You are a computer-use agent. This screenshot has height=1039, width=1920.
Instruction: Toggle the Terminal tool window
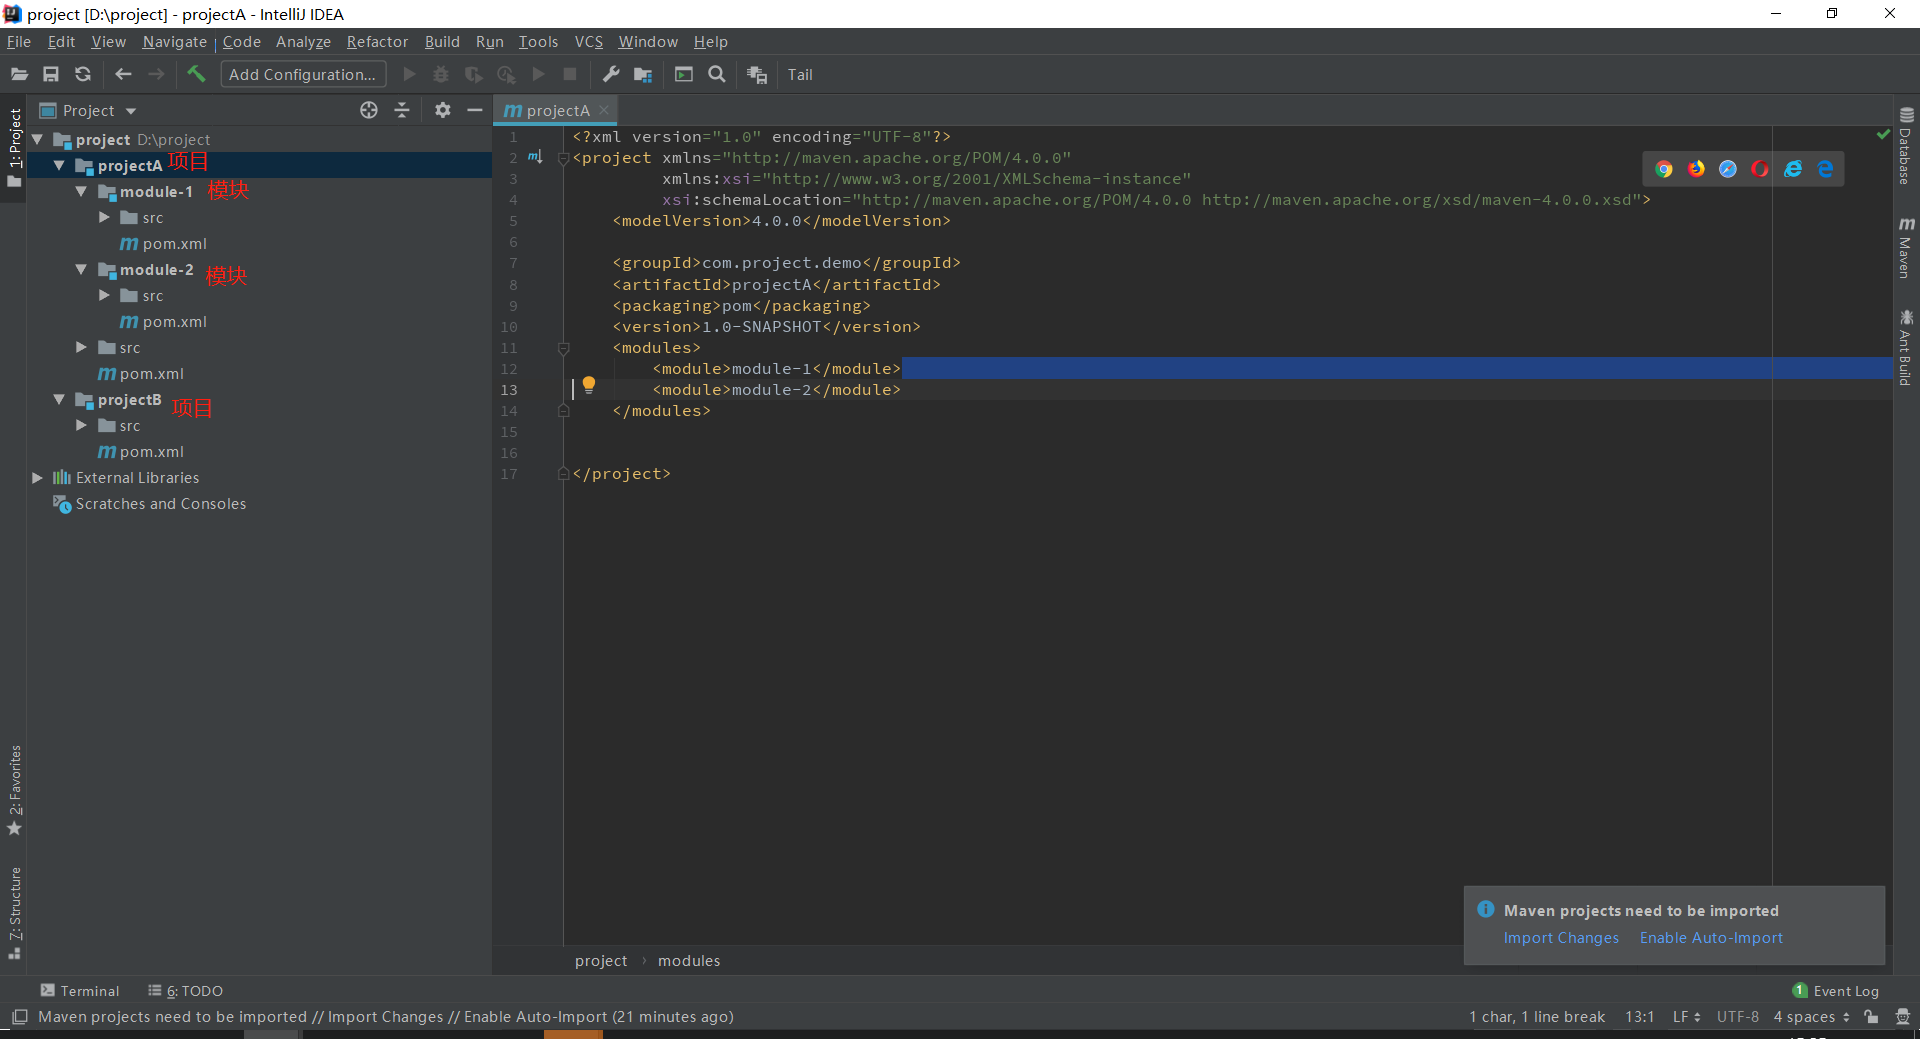click(80, 991)
